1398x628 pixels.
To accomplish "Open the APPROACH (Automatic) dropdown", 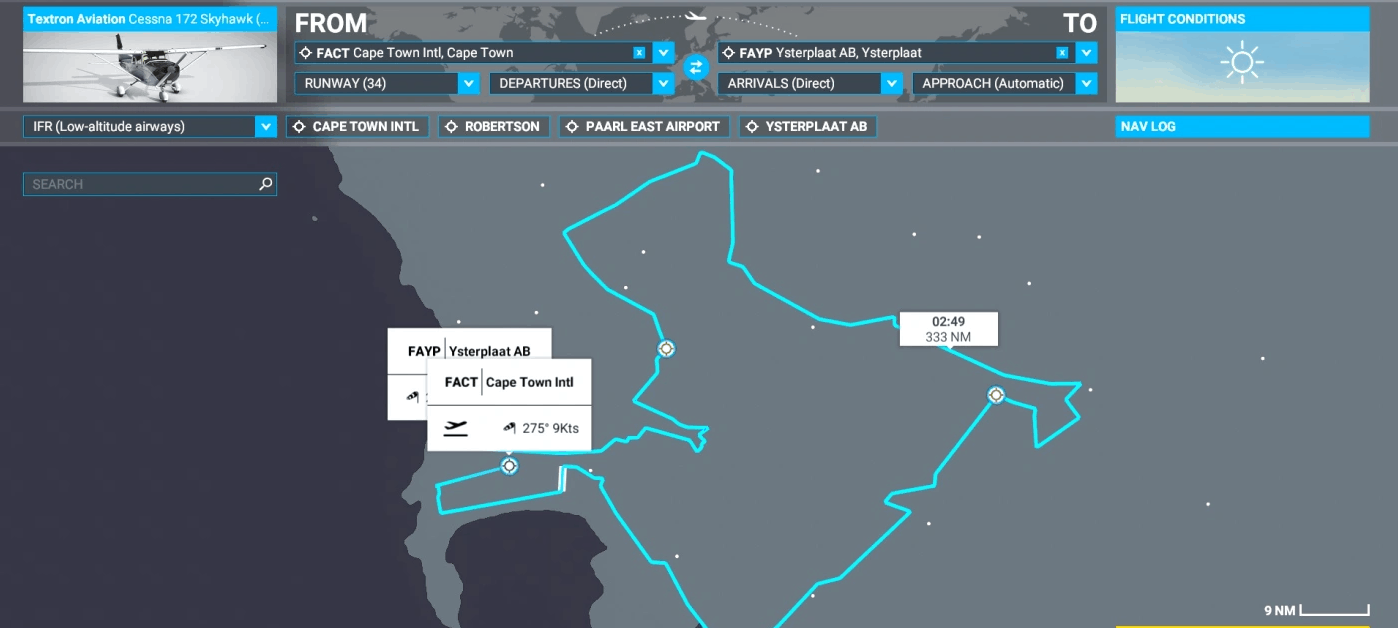I will coord(1086,84).
